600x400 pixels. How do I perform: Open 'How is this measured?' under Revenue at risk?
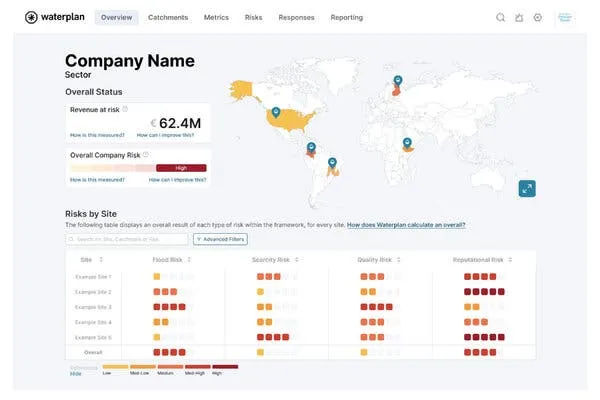(97, 135)
